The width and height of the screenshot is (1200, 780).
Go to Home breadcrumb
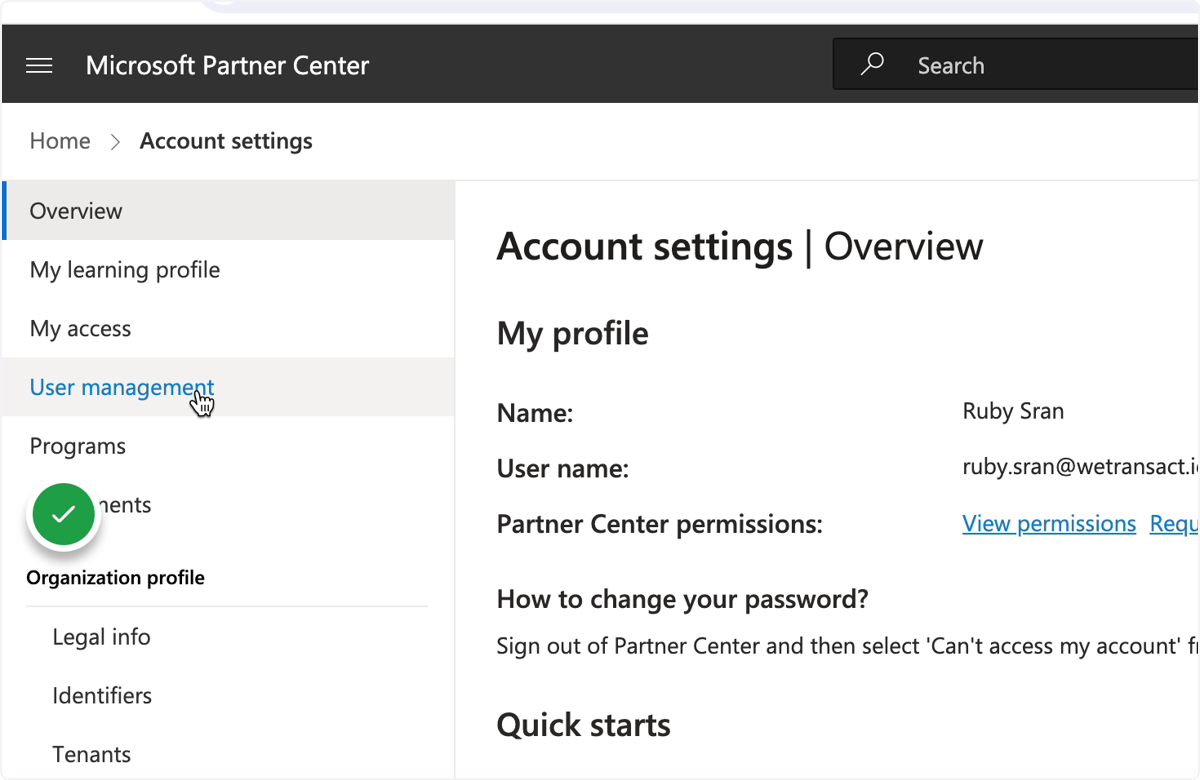click(x=60, y=141)
